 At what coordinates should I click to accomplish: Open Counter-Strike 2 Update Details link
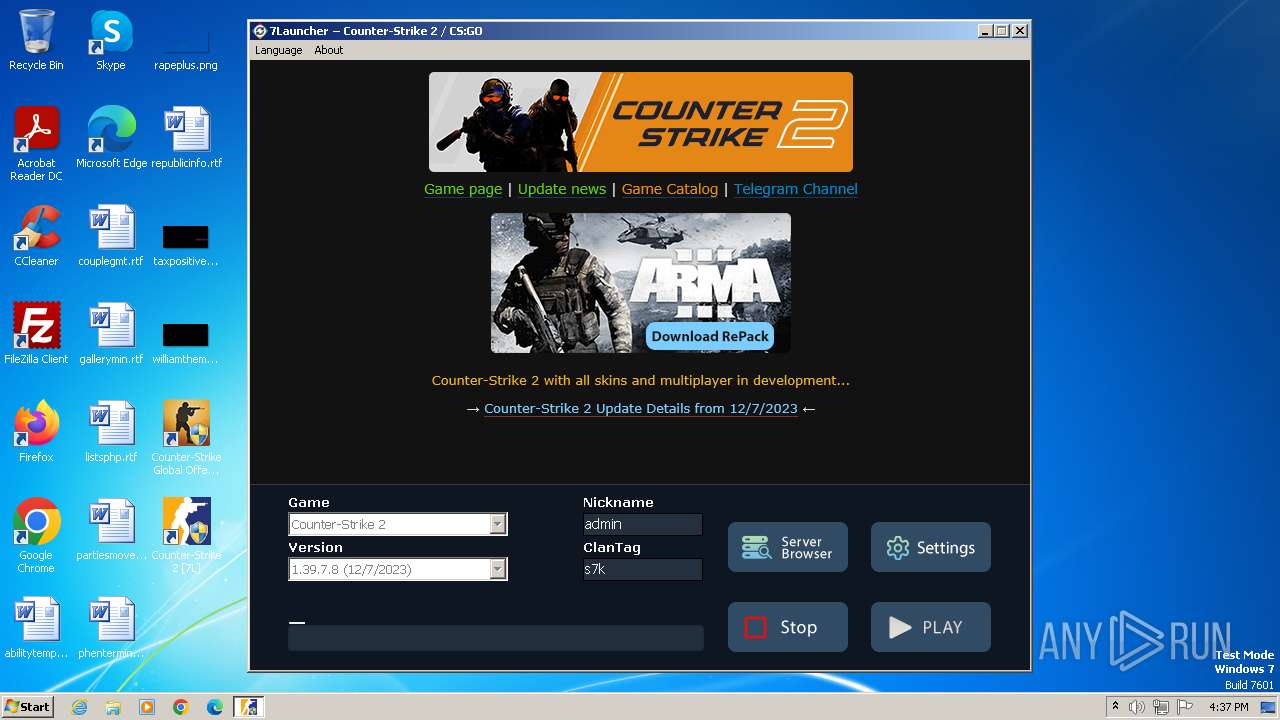click(641, 408)
